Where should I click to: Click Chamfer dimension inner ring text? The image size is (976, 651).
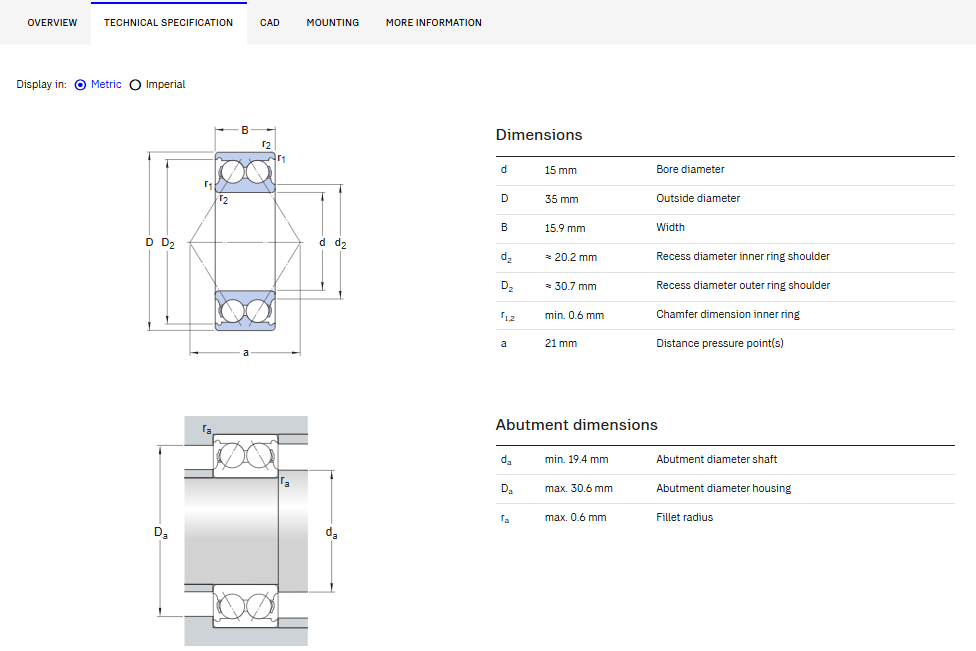(x=728, y=315)
